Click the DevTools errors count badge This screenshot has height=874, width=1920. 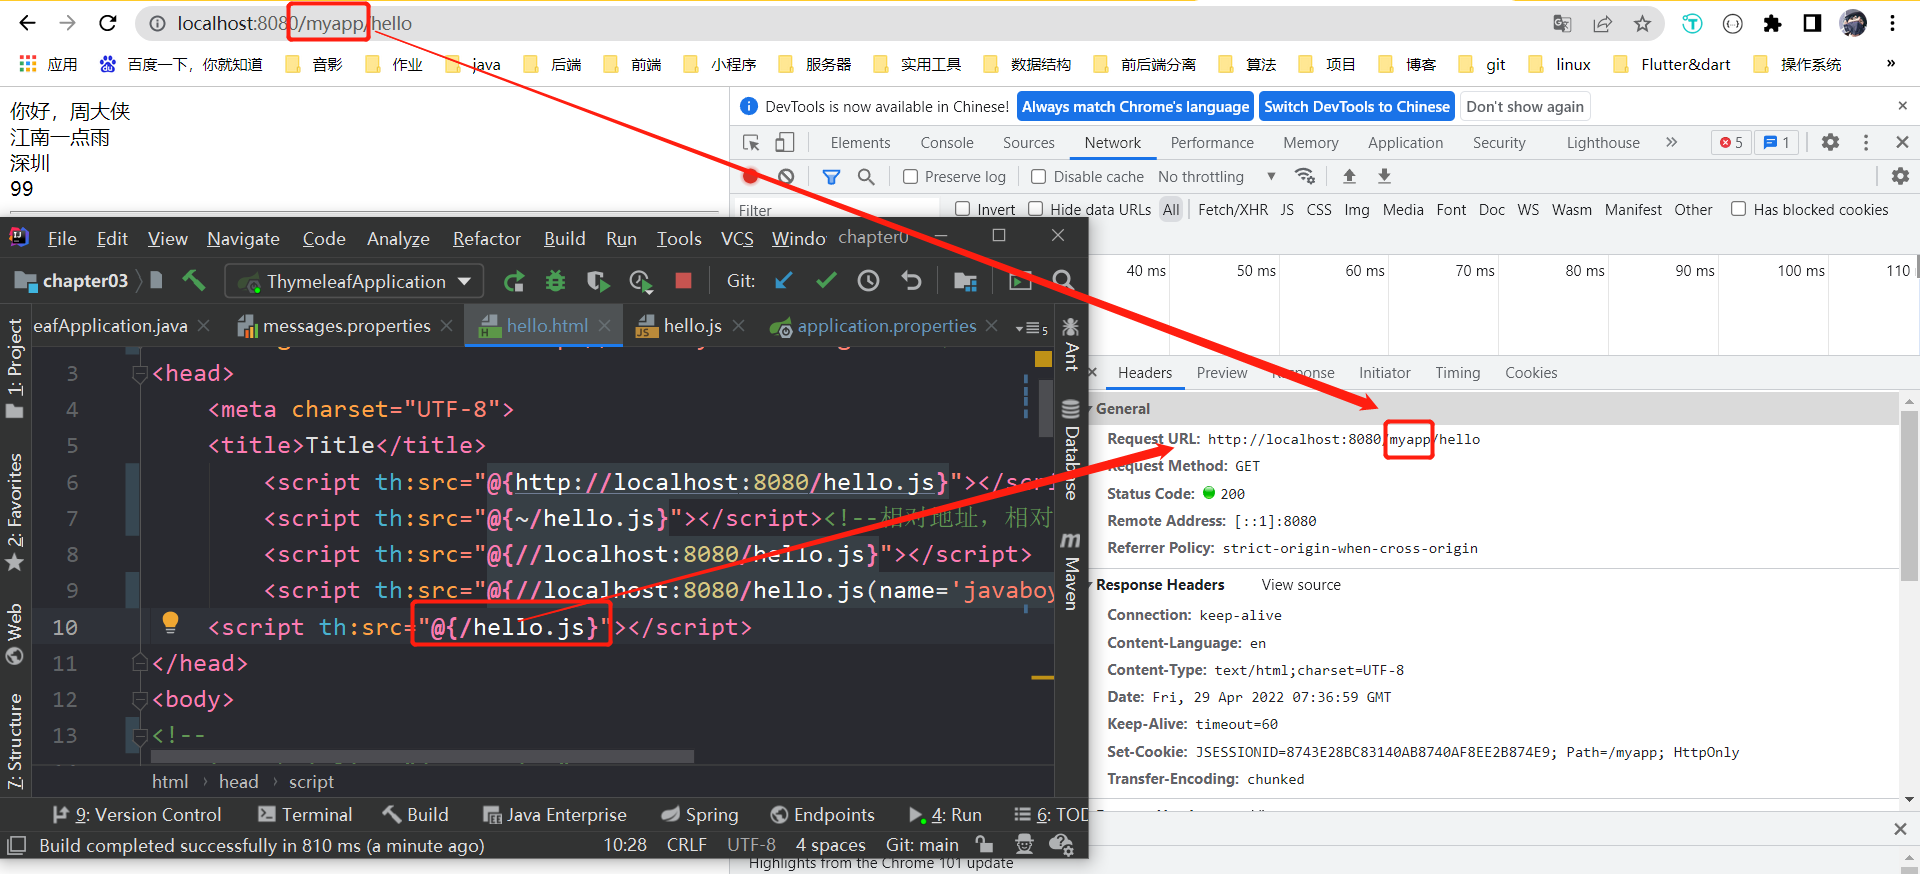1731,143
